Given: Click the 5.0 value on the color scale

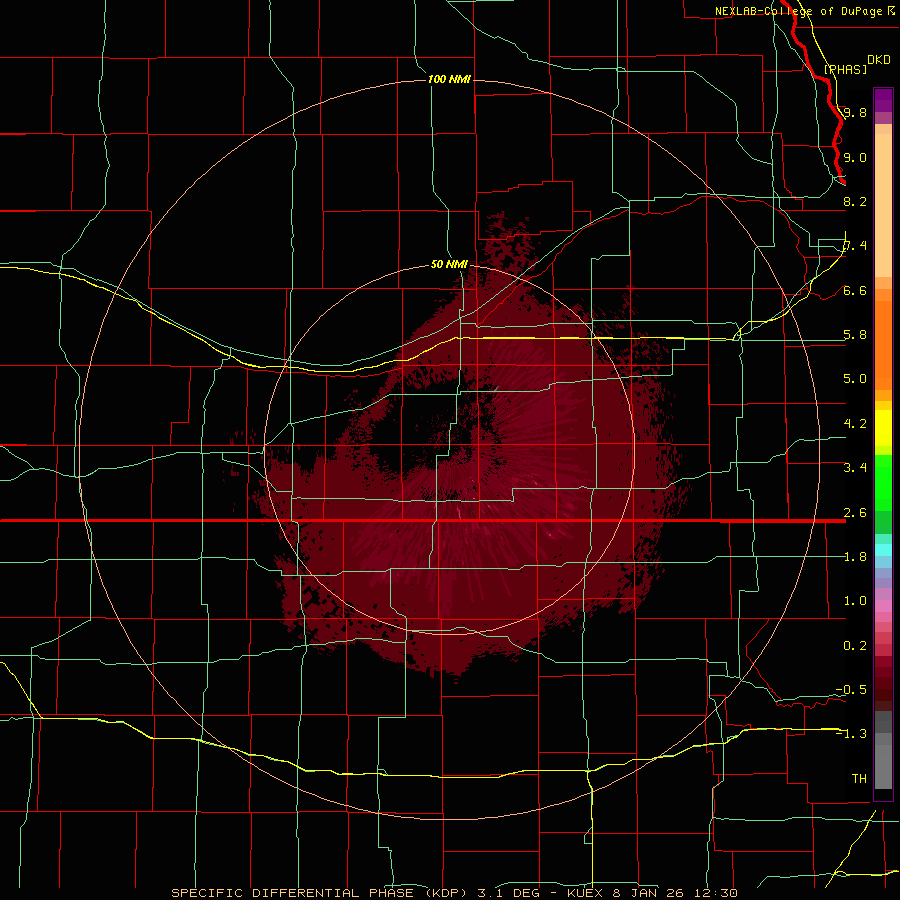Looking at the screenshot, I should [854, 379].
